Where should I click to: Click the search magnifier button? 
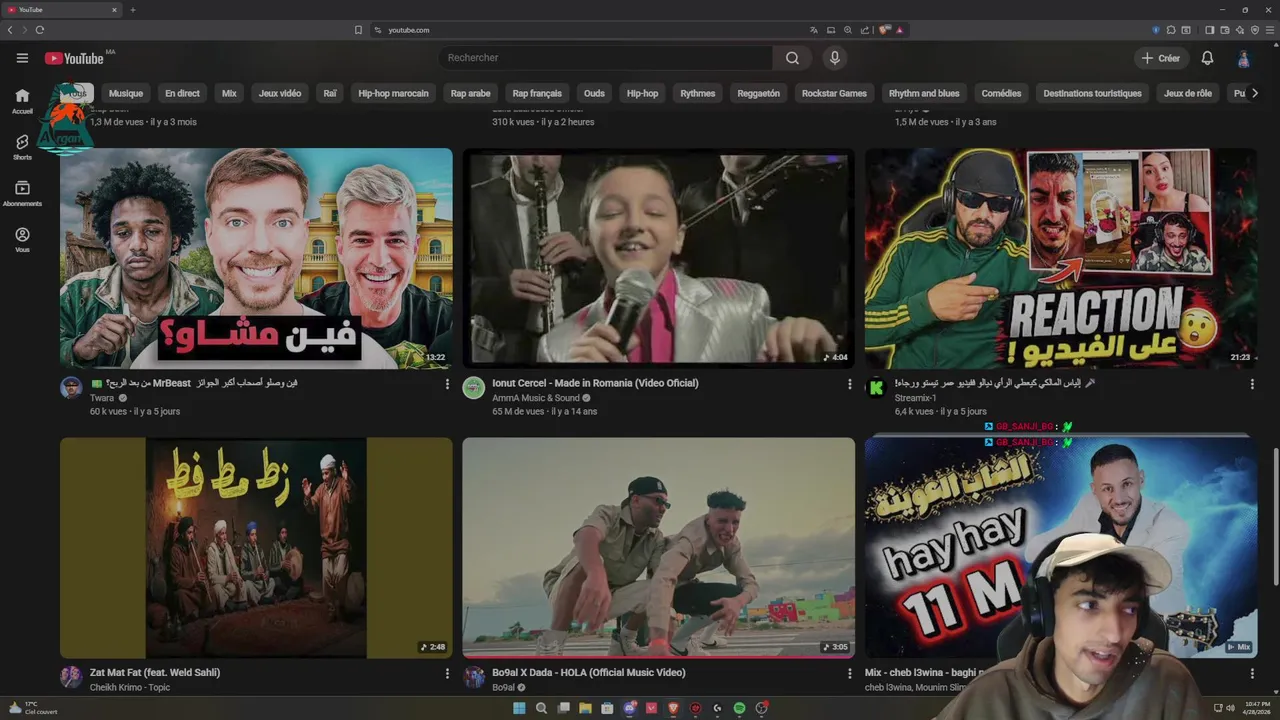pos(792,58)
